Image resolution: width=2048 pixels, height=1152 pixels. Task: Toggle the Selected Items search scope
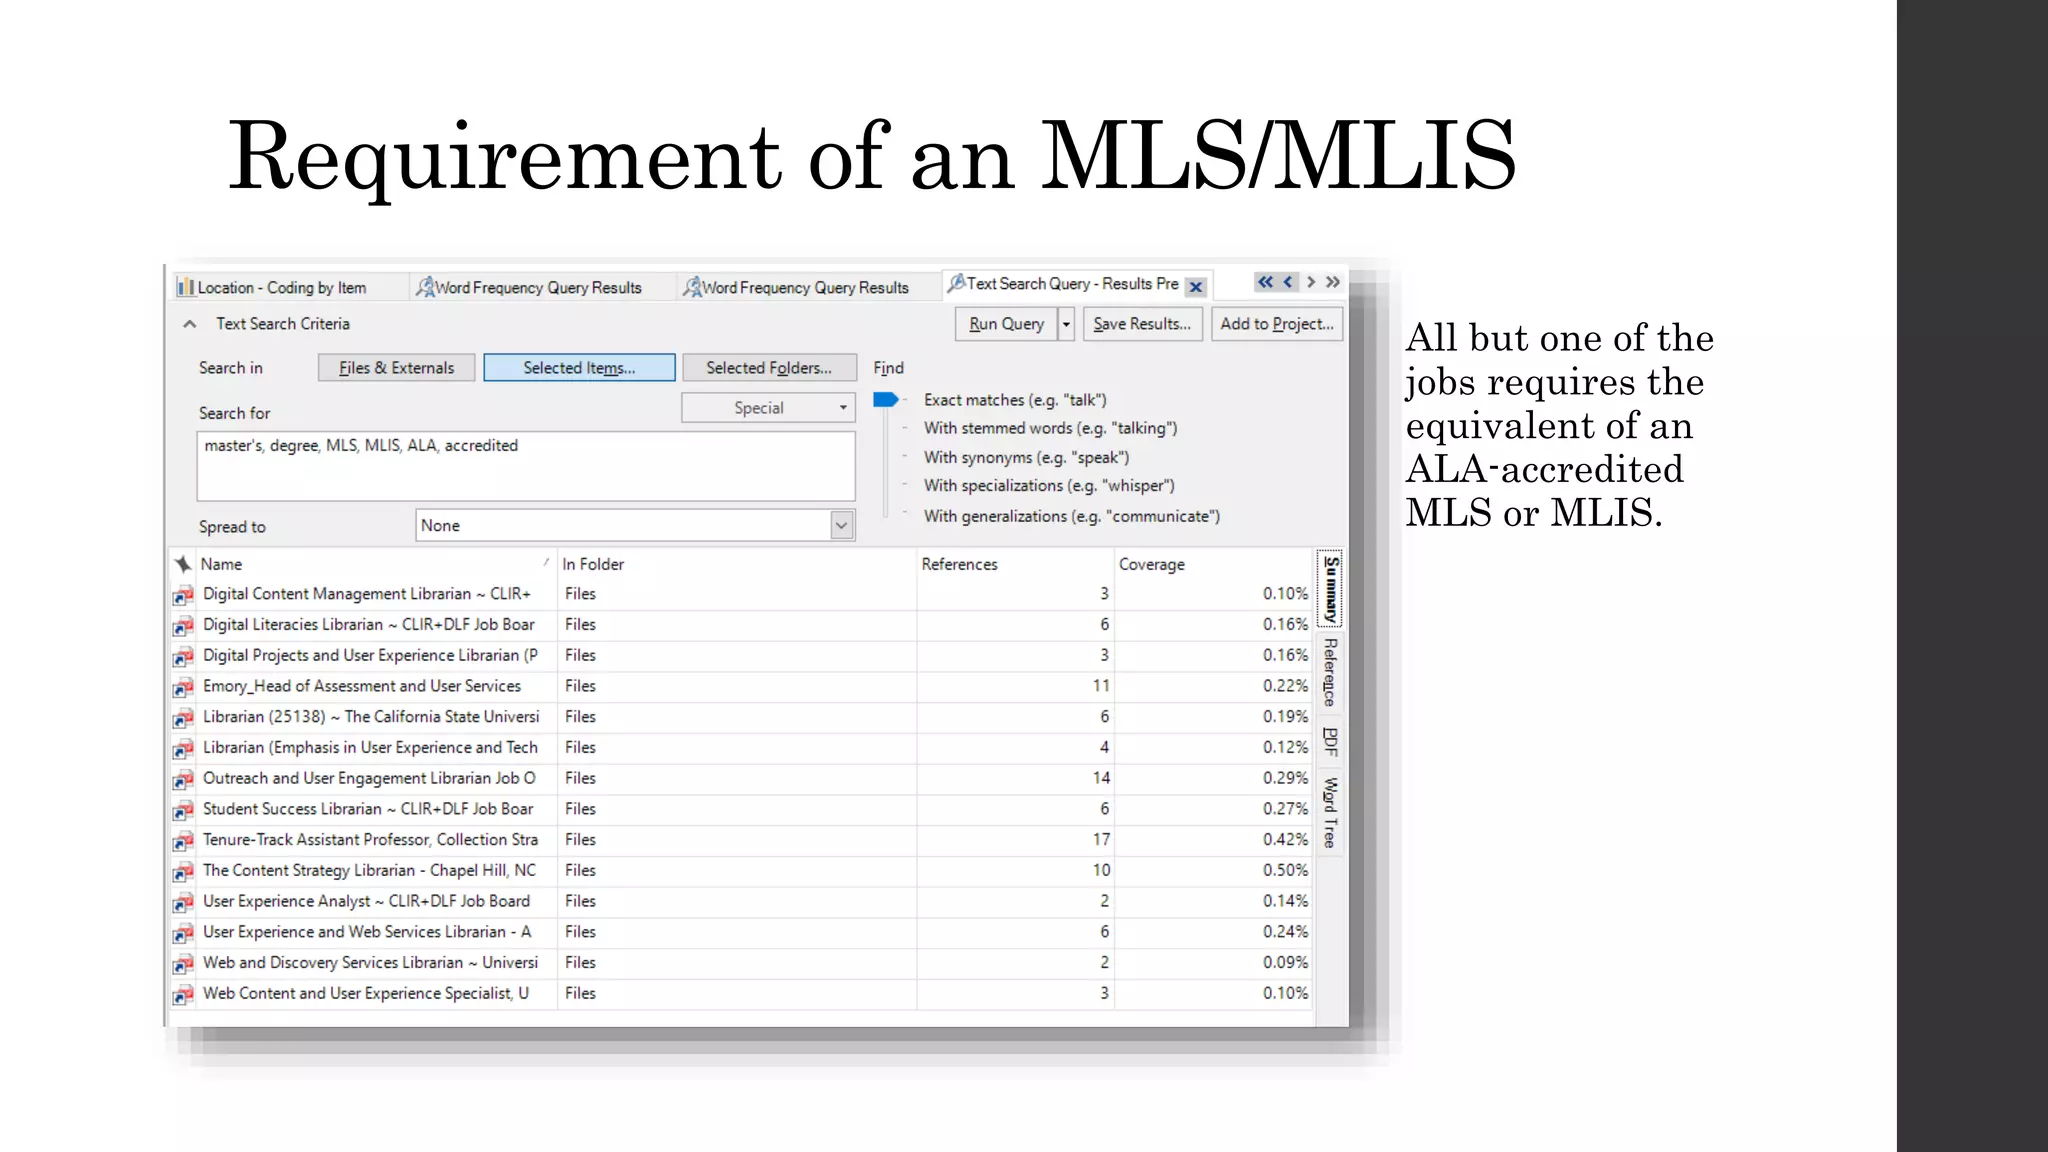click(579, 368)
